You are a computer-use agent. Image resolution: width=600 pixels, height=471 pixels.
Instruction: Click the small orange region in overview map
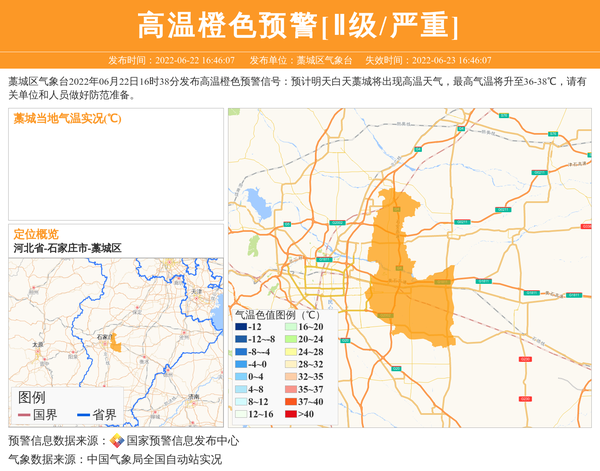(x=116, y=344)
